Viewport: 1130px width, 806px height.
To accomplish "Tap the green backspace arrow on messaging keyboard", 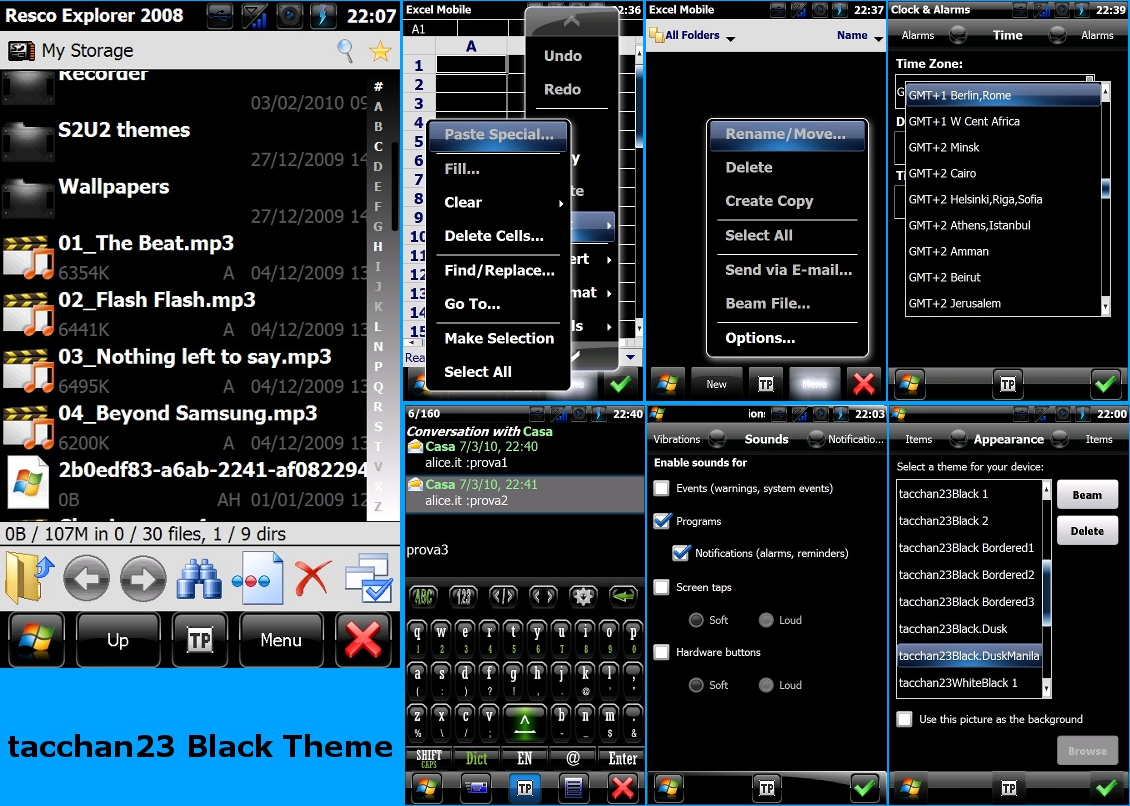I will [x=623, y=596].
